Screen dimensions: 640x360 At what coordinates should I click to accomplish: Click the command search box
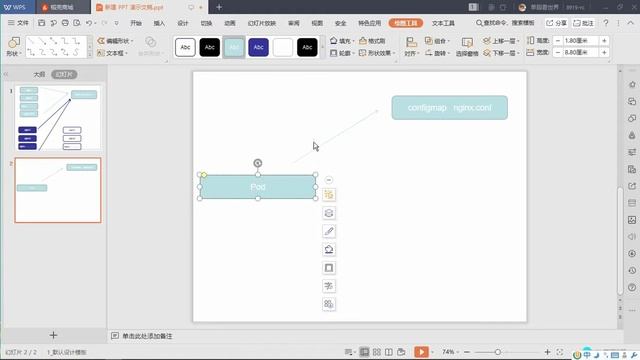tap(505, 23)
